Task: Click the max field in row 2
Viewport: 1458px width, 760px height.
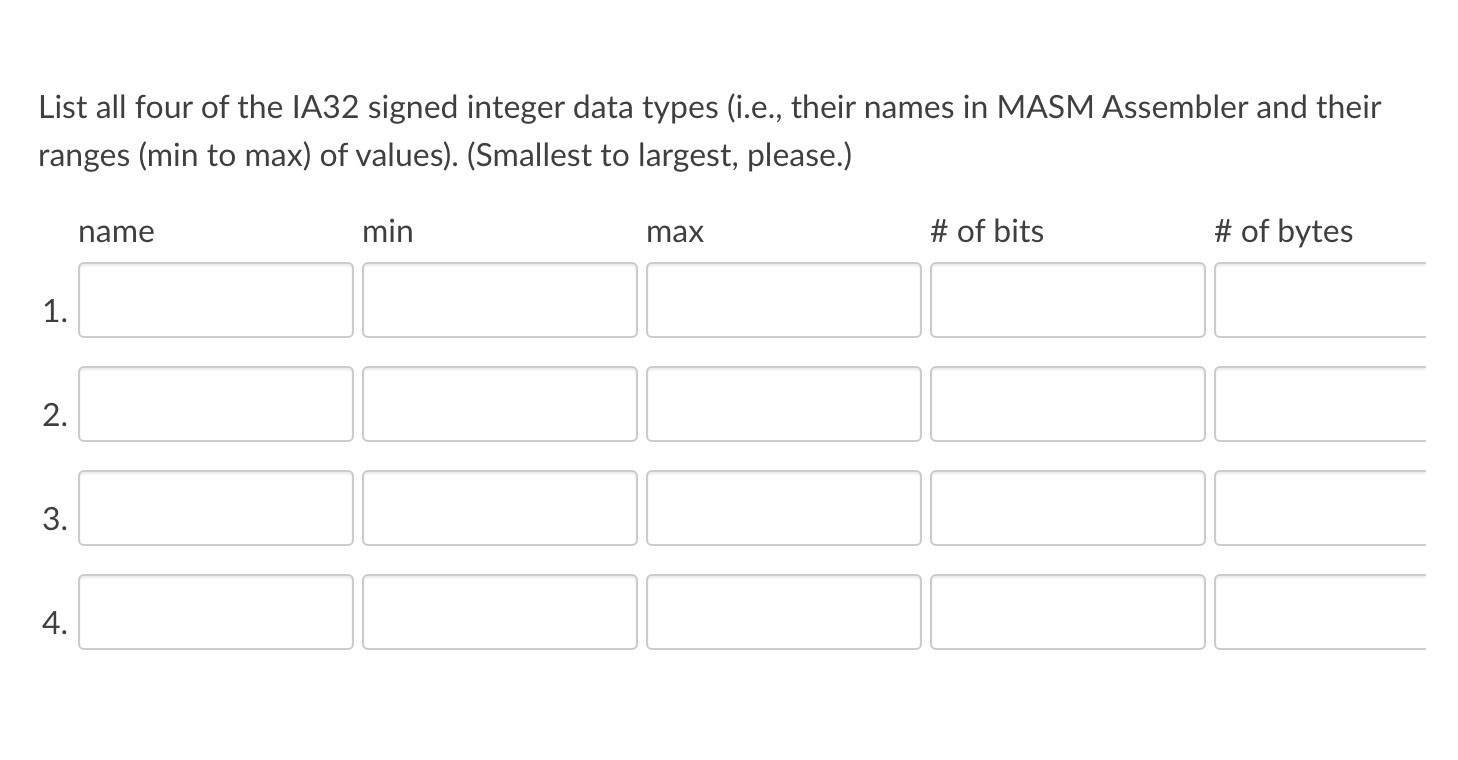Action: click(x=784, y=404)
